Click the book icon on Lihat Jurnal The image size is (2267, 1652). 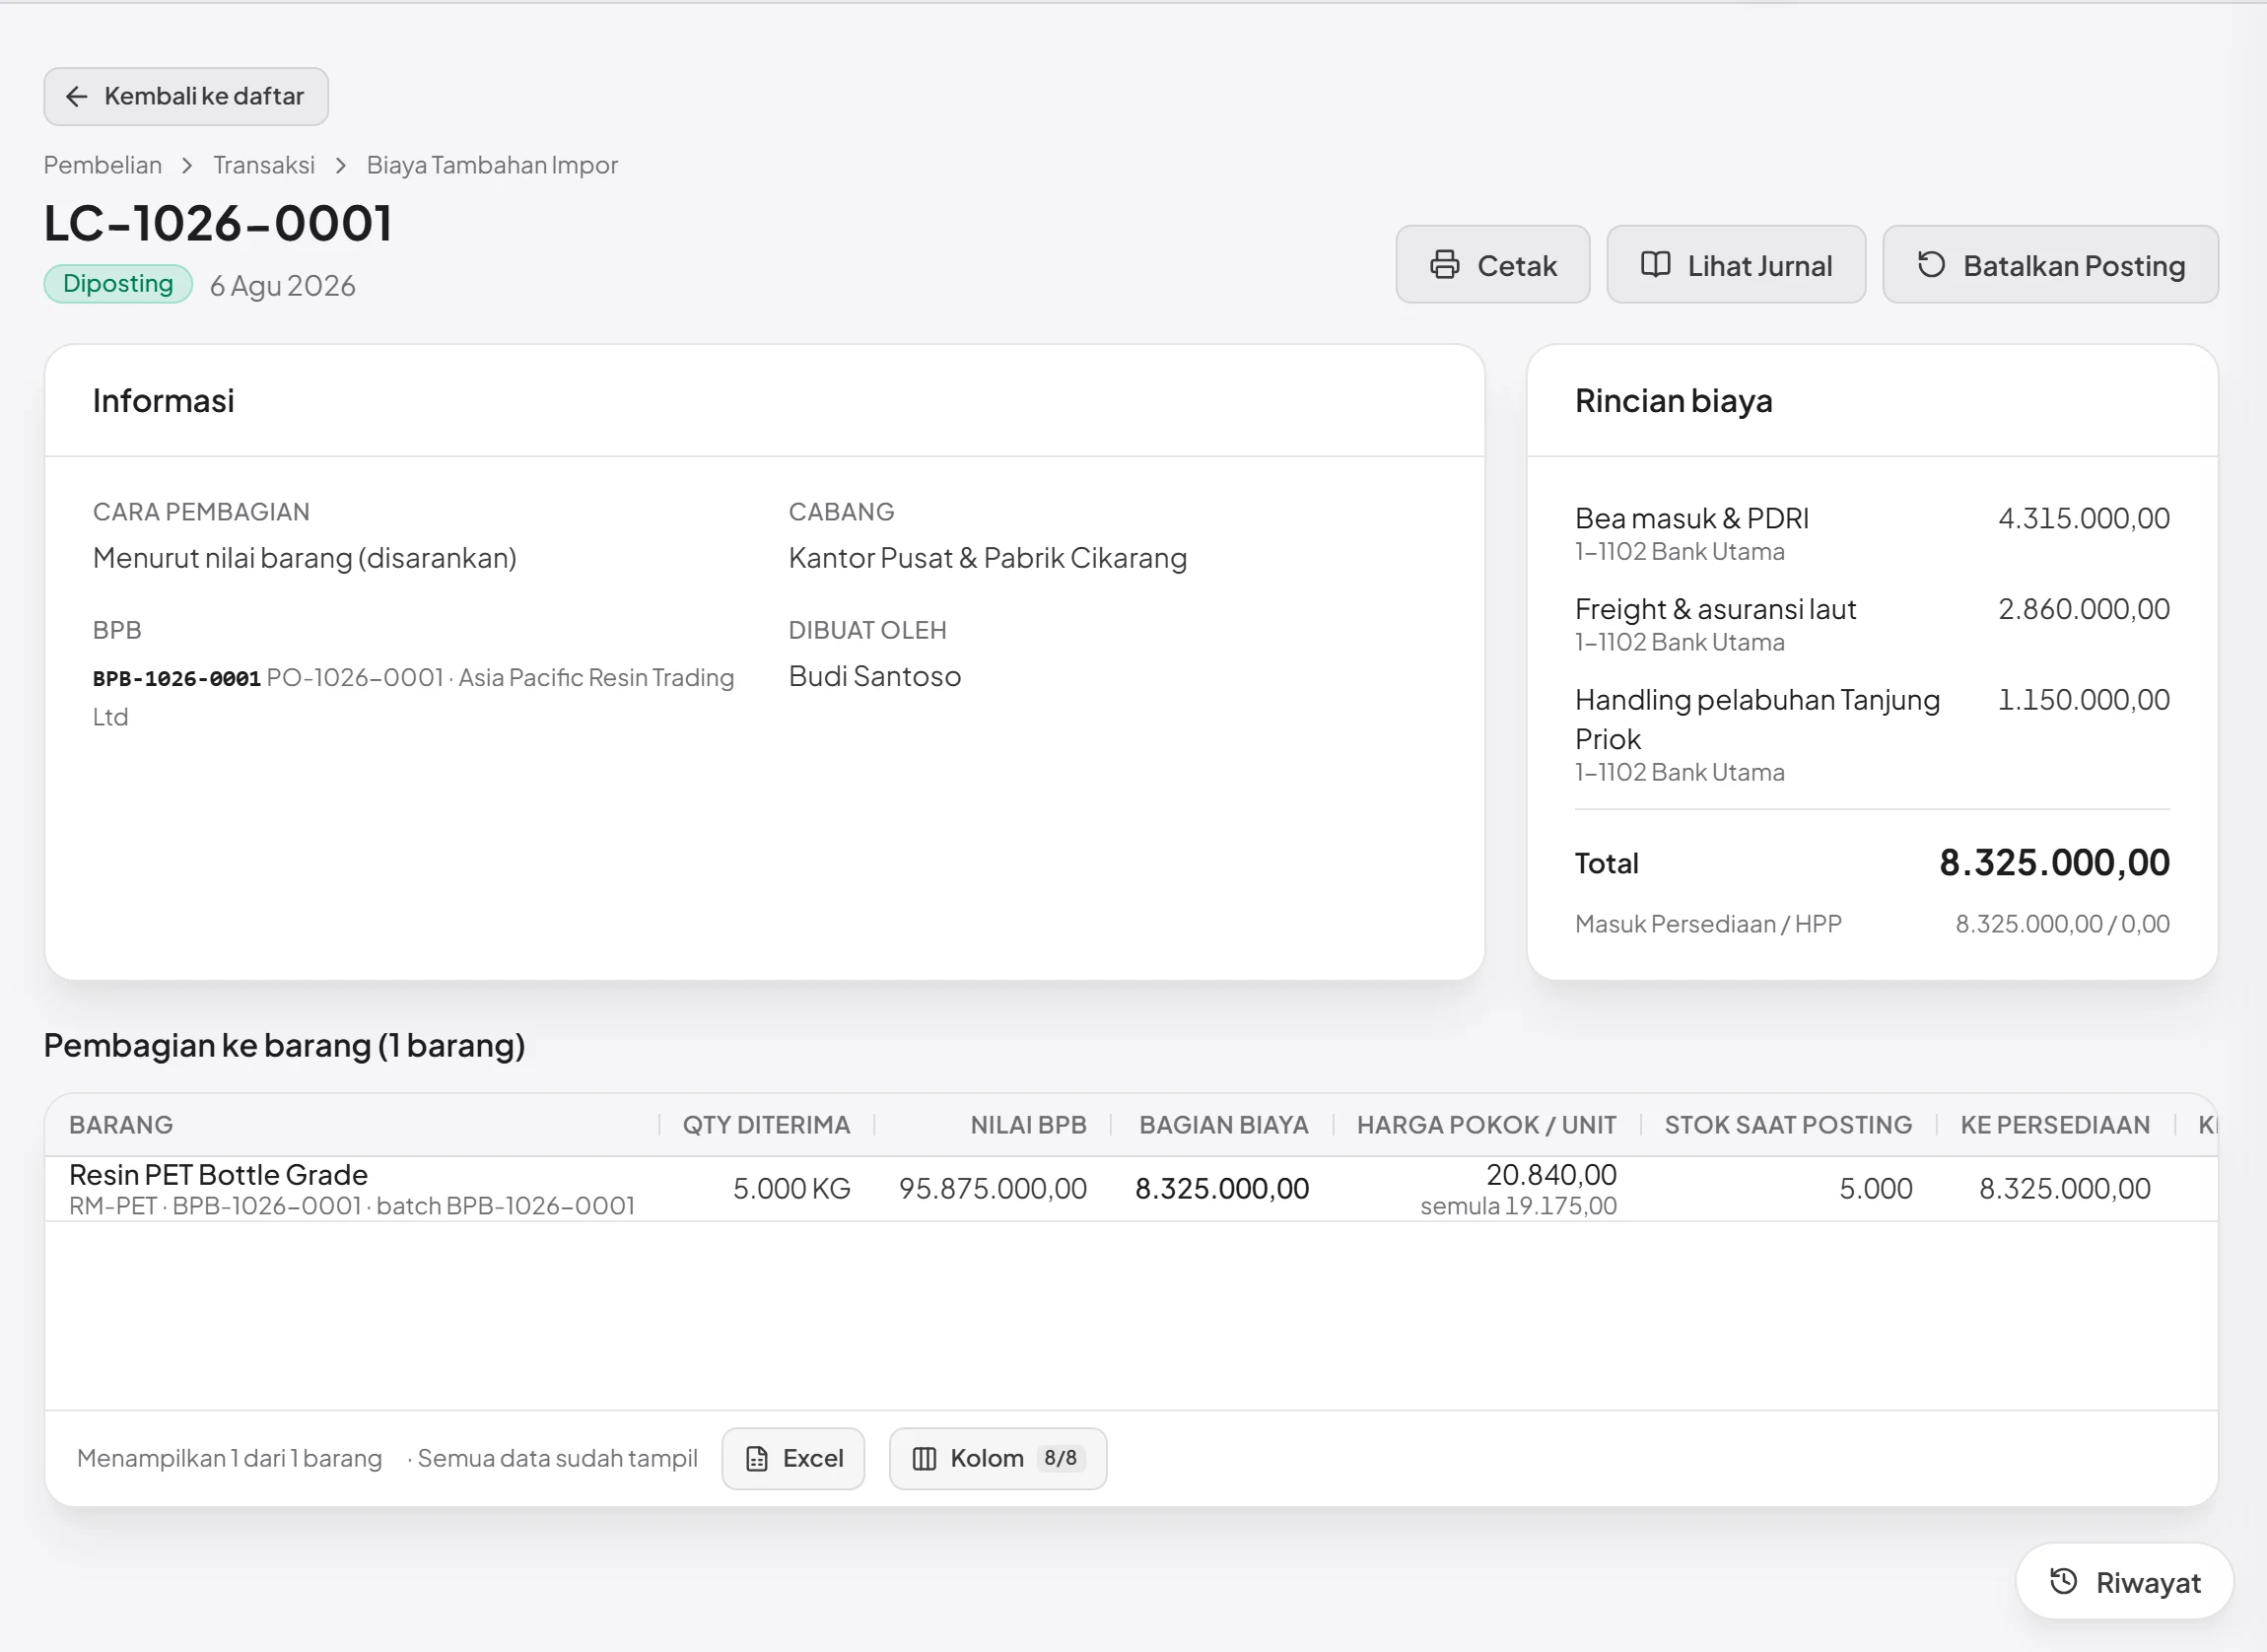coord(1655,265)
